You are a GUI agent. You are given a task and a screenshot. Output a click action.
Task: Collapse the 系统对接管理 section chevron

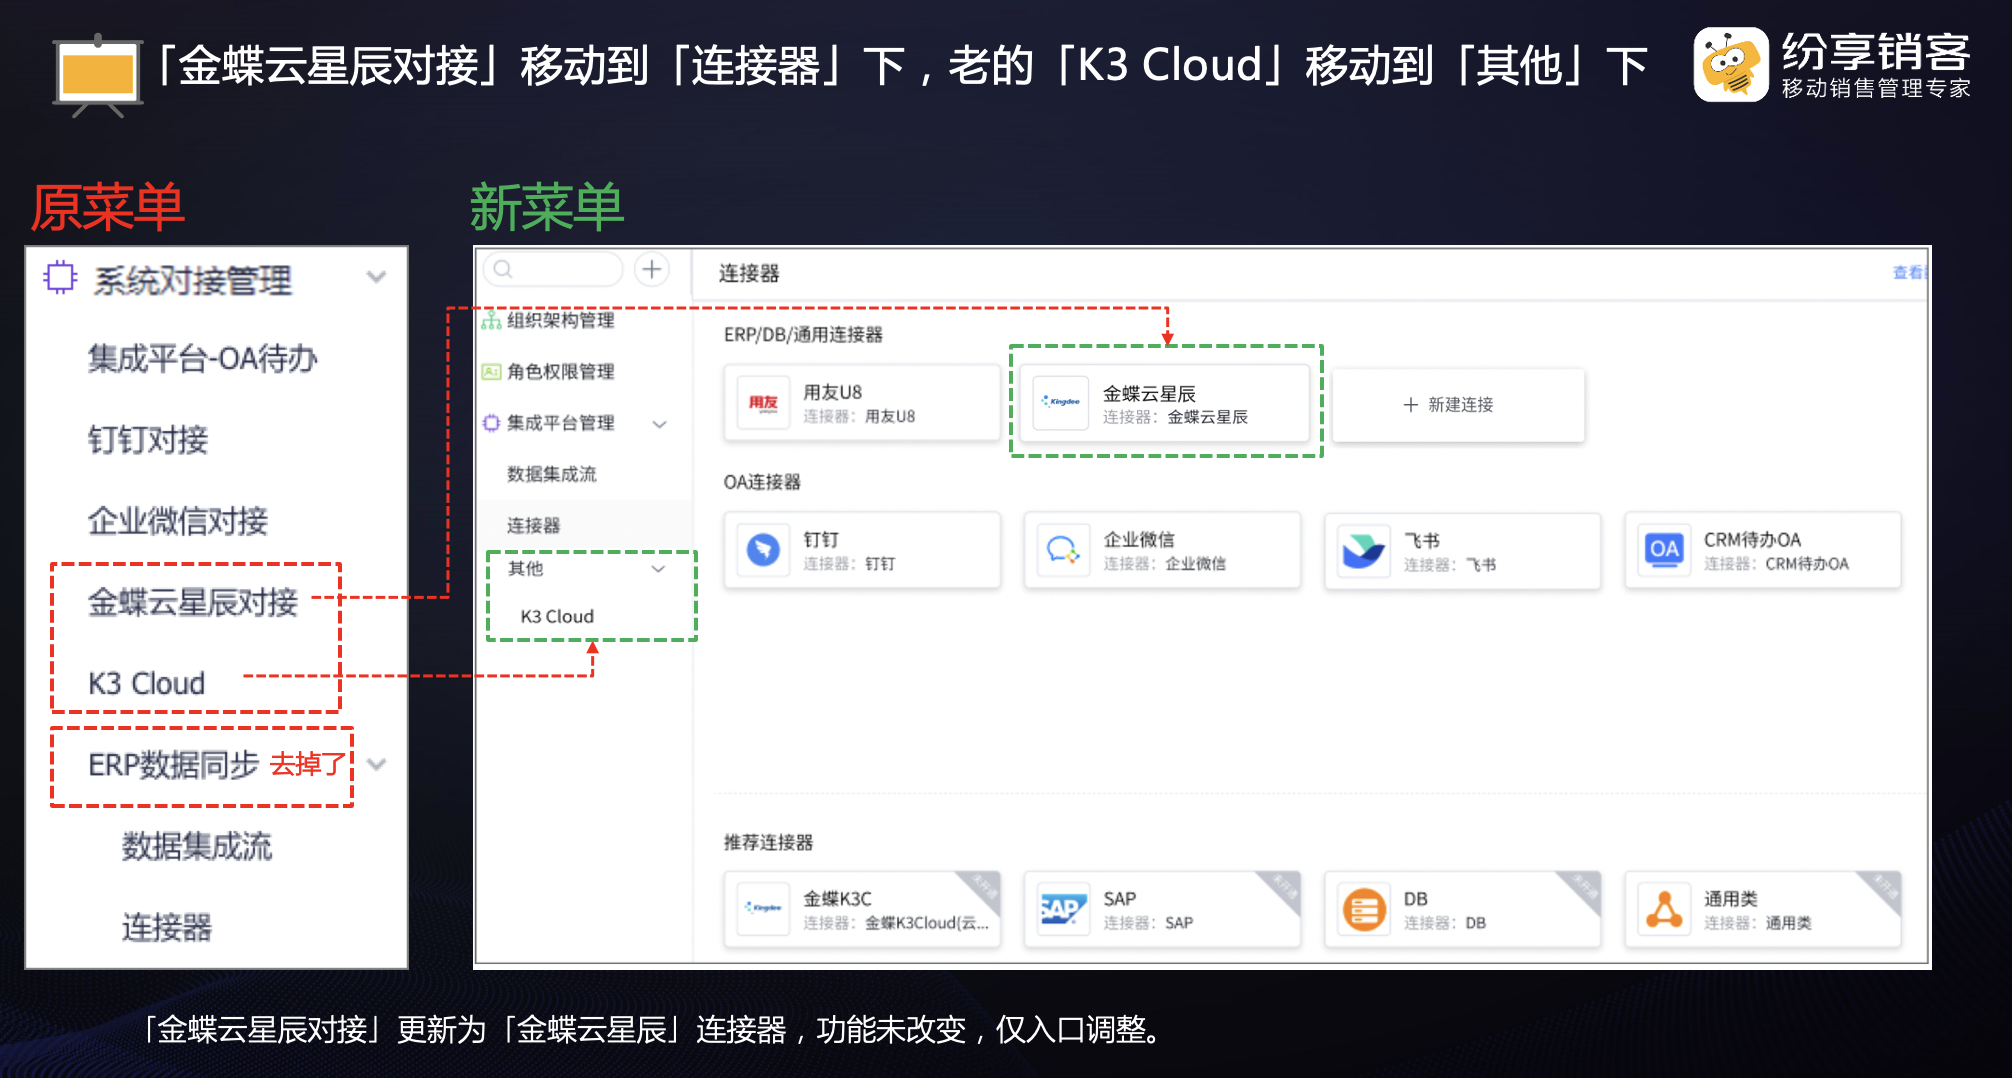376,277
